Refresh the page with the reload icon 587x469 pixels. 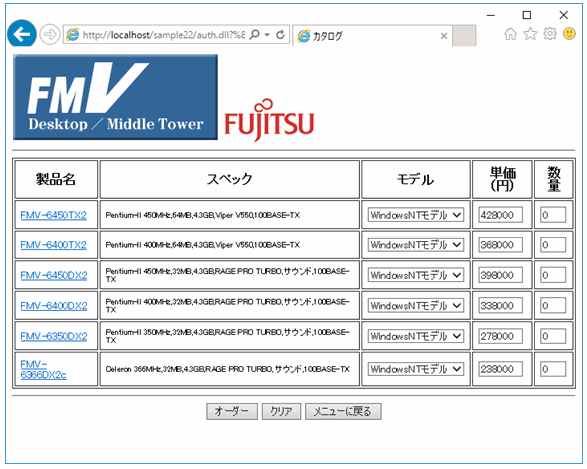click(x=280, y=35)
